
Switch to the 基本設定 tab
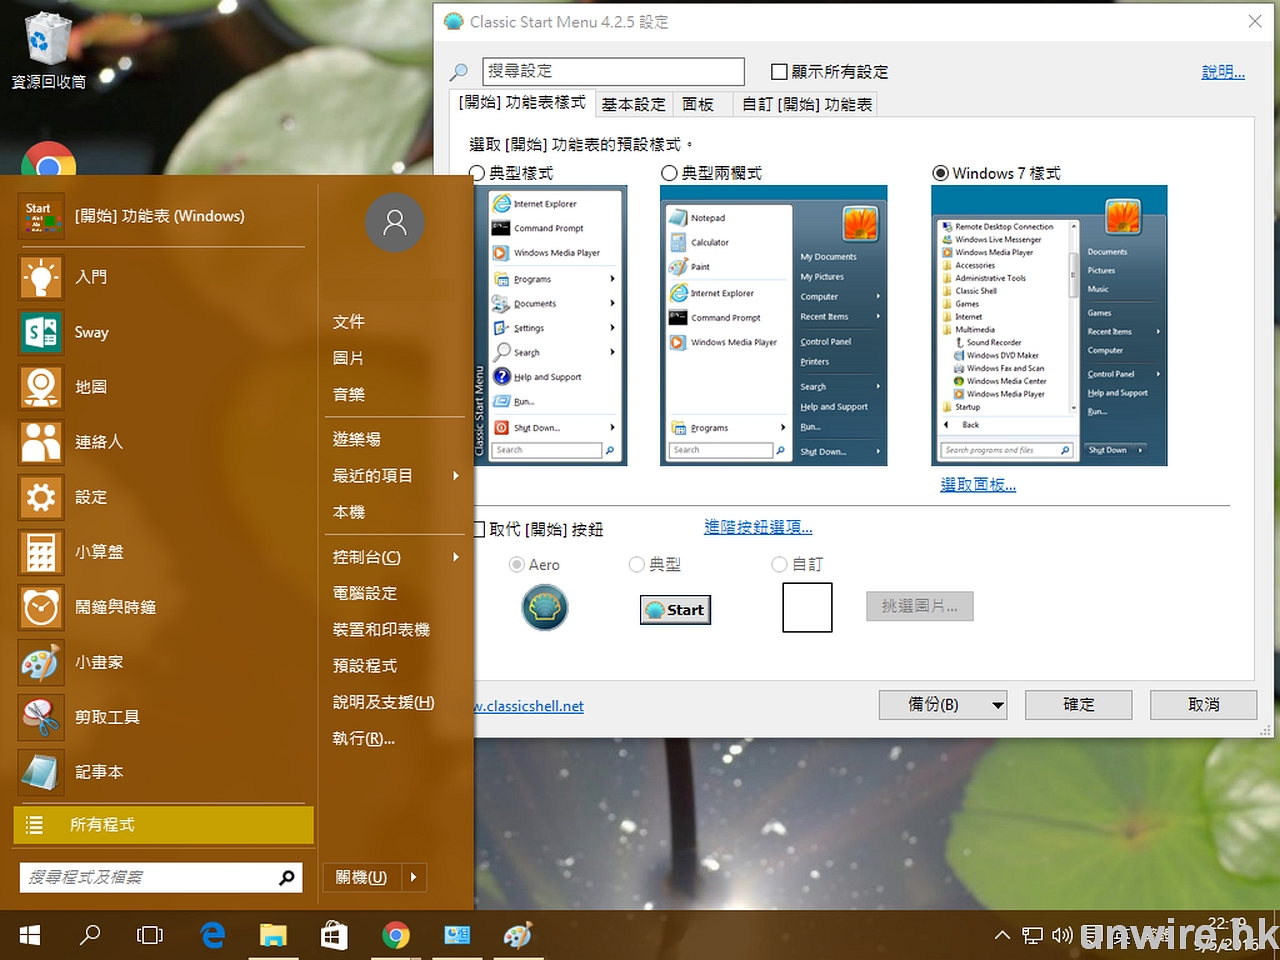[x=633, y=104]
